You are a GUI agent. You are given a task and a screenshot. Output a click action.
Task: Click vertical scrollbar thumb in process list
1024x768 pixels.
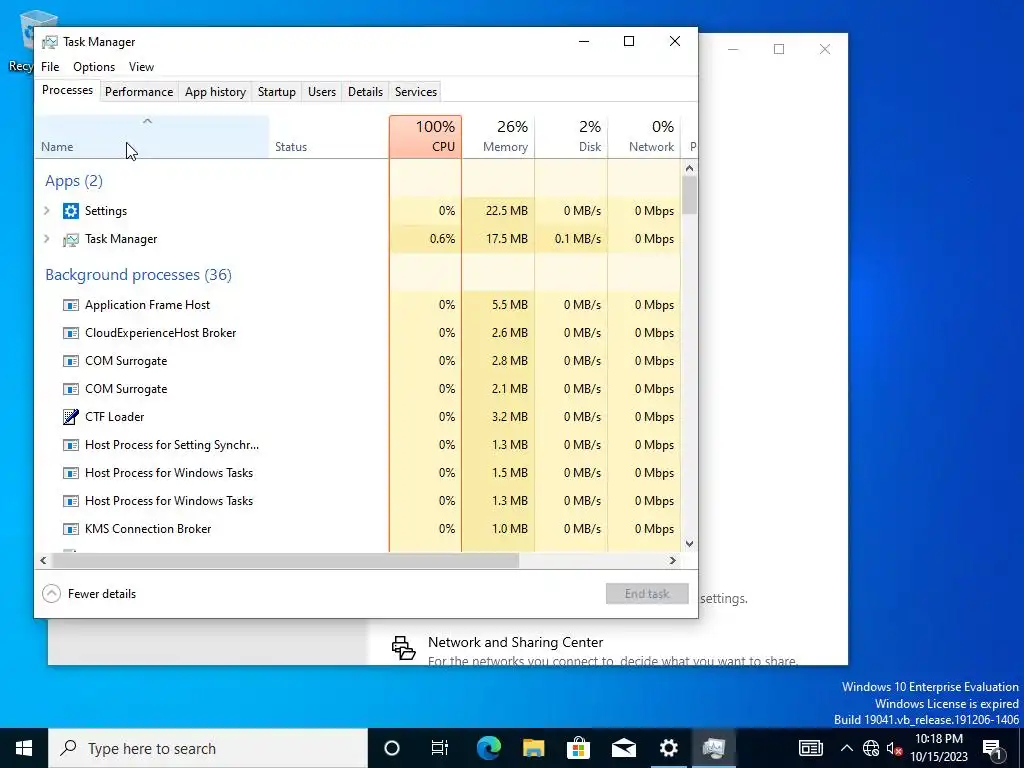click(x=689, y=195)
